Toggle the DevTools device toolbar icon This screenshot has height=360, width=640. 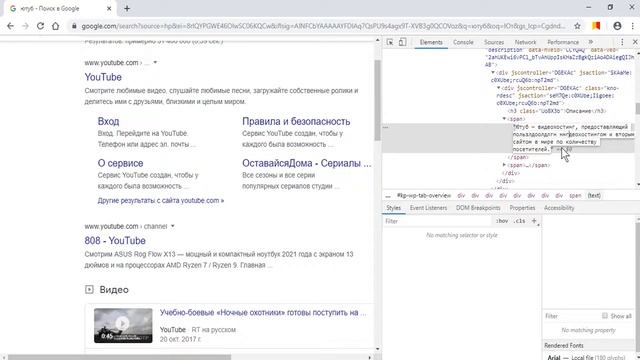pos(402,42)
